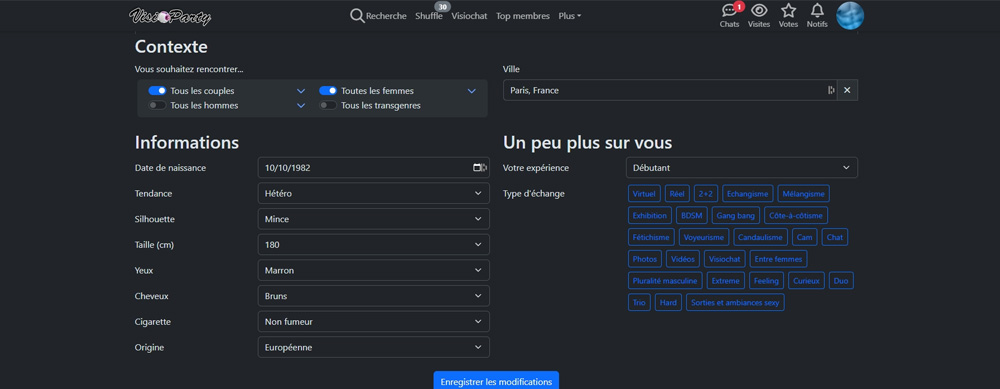Click the icon inside the Ville field
Viewport: 1000px width, 389px height.
click(x=830, y=91)
